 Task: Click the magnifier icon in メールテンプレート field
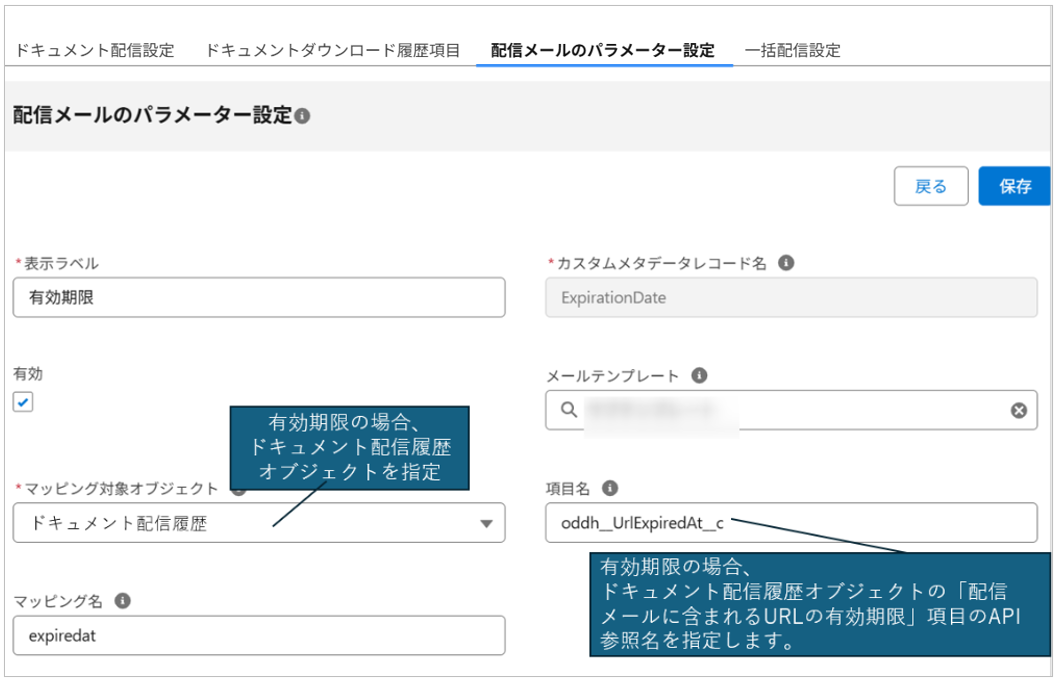click(x=568, y=410)
